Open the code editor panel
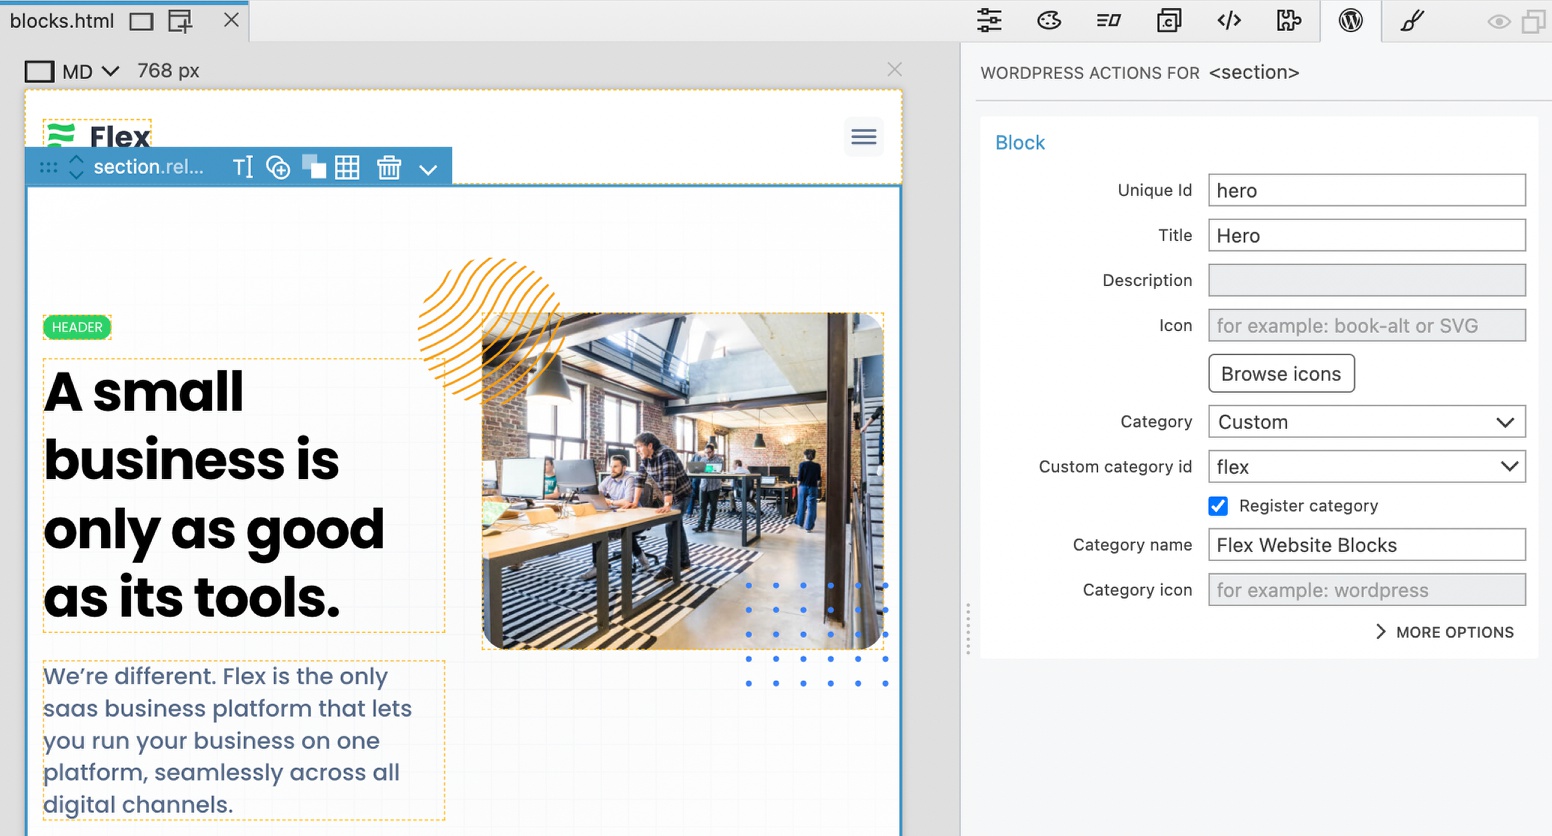The width and height of the screenshot is (1552, 836). (1229, 20)
